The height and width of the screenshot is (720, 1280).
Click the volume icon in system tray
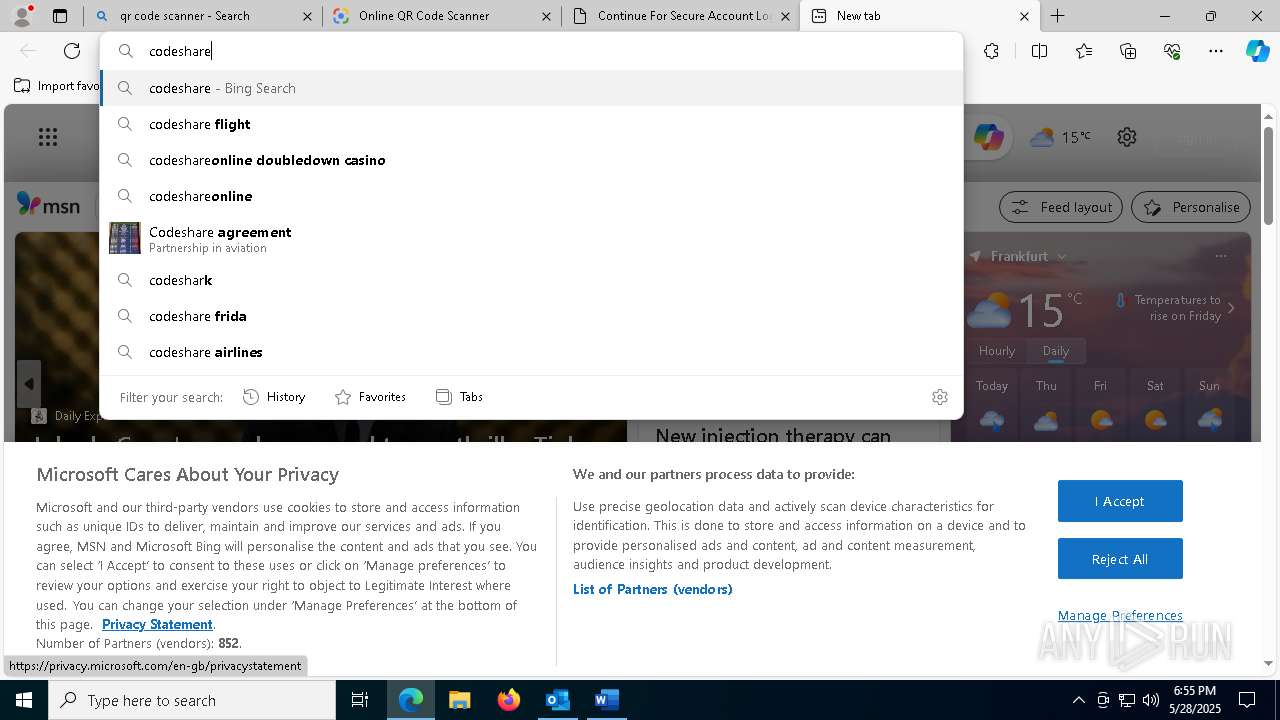point(1151,700)
